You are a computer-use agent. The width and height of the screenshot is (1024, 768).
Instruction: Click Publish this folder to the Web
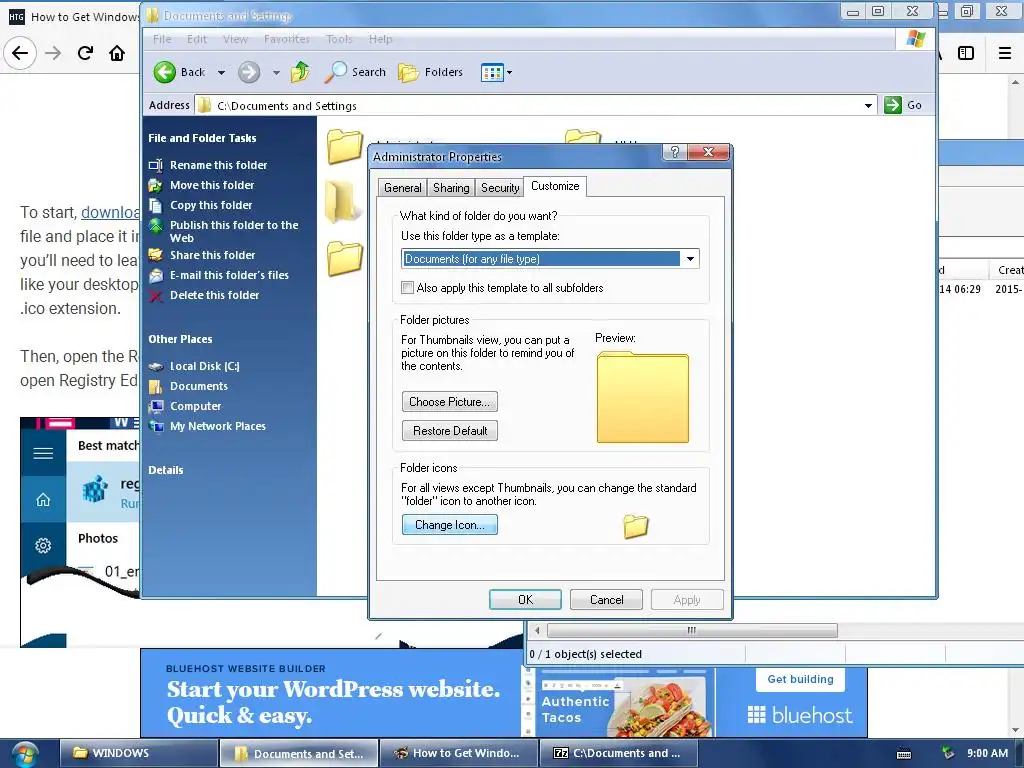[x=233, y=231]
